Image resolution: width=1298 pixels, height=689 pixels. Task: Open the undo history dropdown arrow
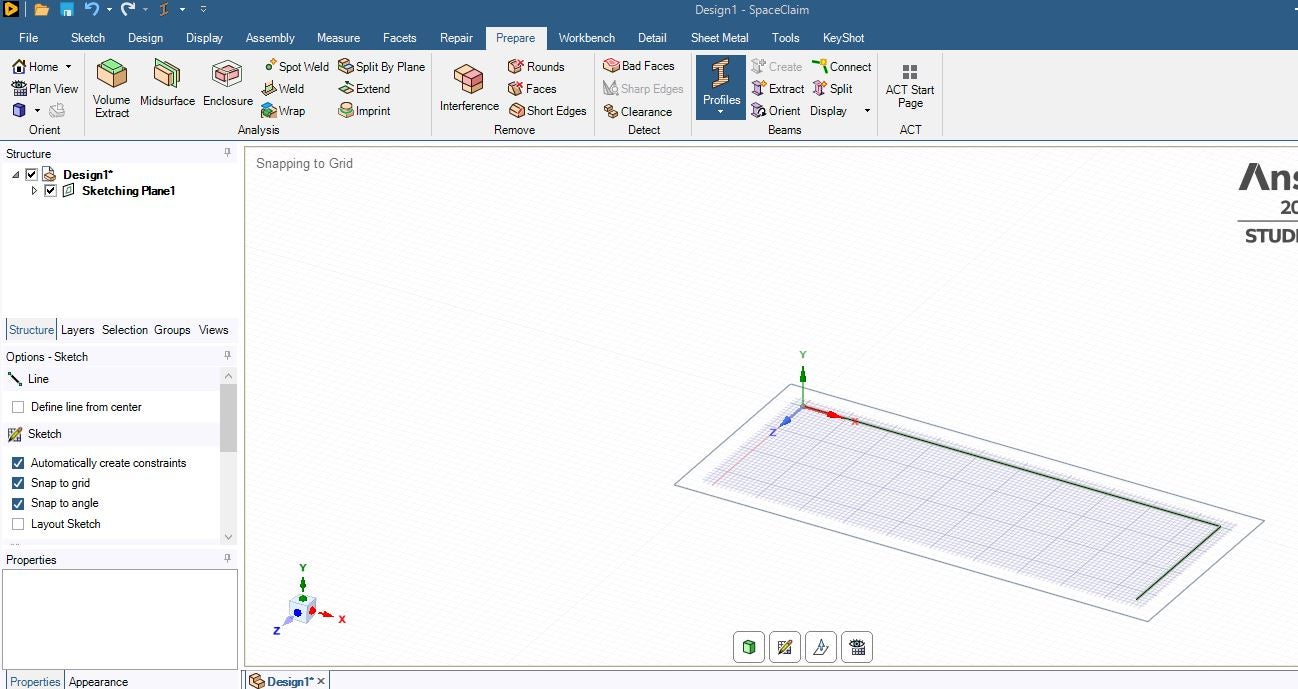pyautogui.click(x=108, y=10)
